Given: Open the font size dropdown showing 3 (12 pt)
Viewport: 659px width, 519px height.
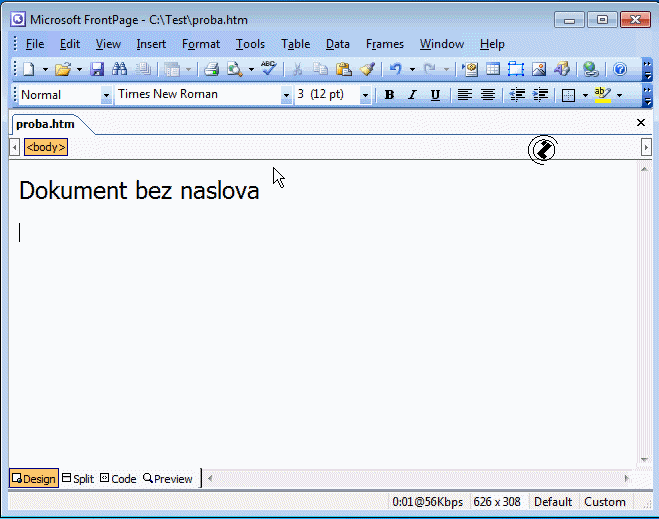Looking at the screenshot, I should (x=365, y=95).
